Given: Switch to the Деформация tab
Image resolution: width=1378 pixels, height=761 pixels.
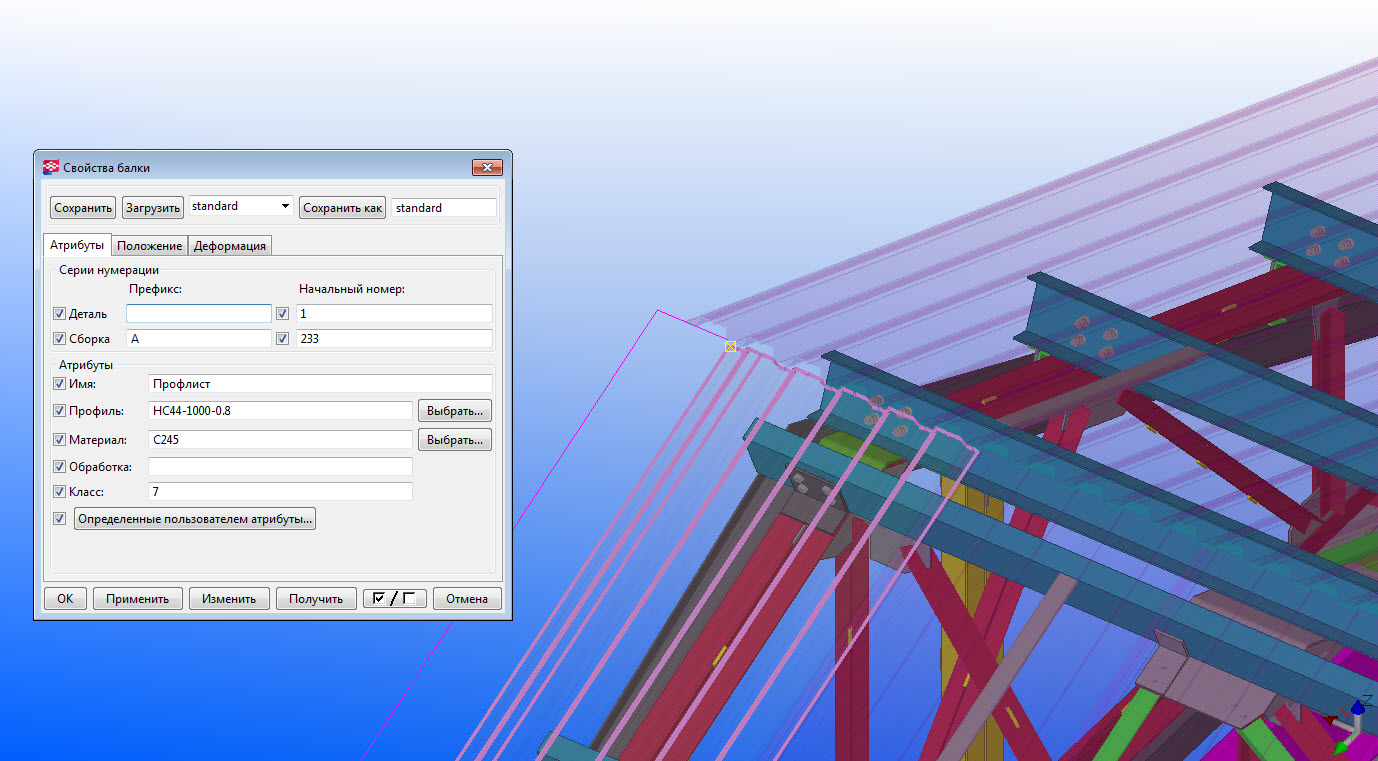Looking at the screenshot, I should [x=229, y=246].
